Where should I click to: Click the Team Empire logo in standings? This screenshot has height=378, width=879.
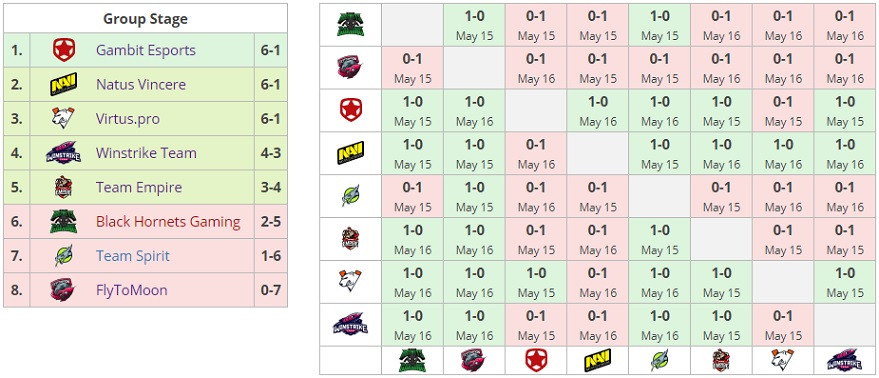click(63, 187)
